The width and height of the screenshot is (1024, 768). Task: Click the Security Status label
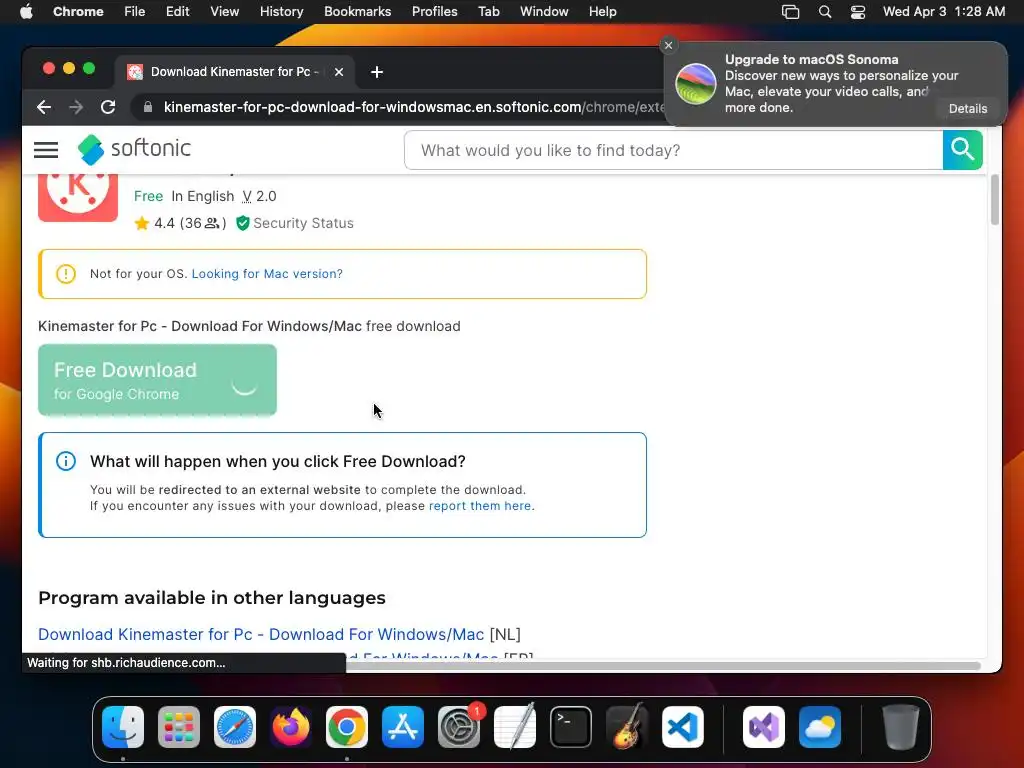[303, 223]
